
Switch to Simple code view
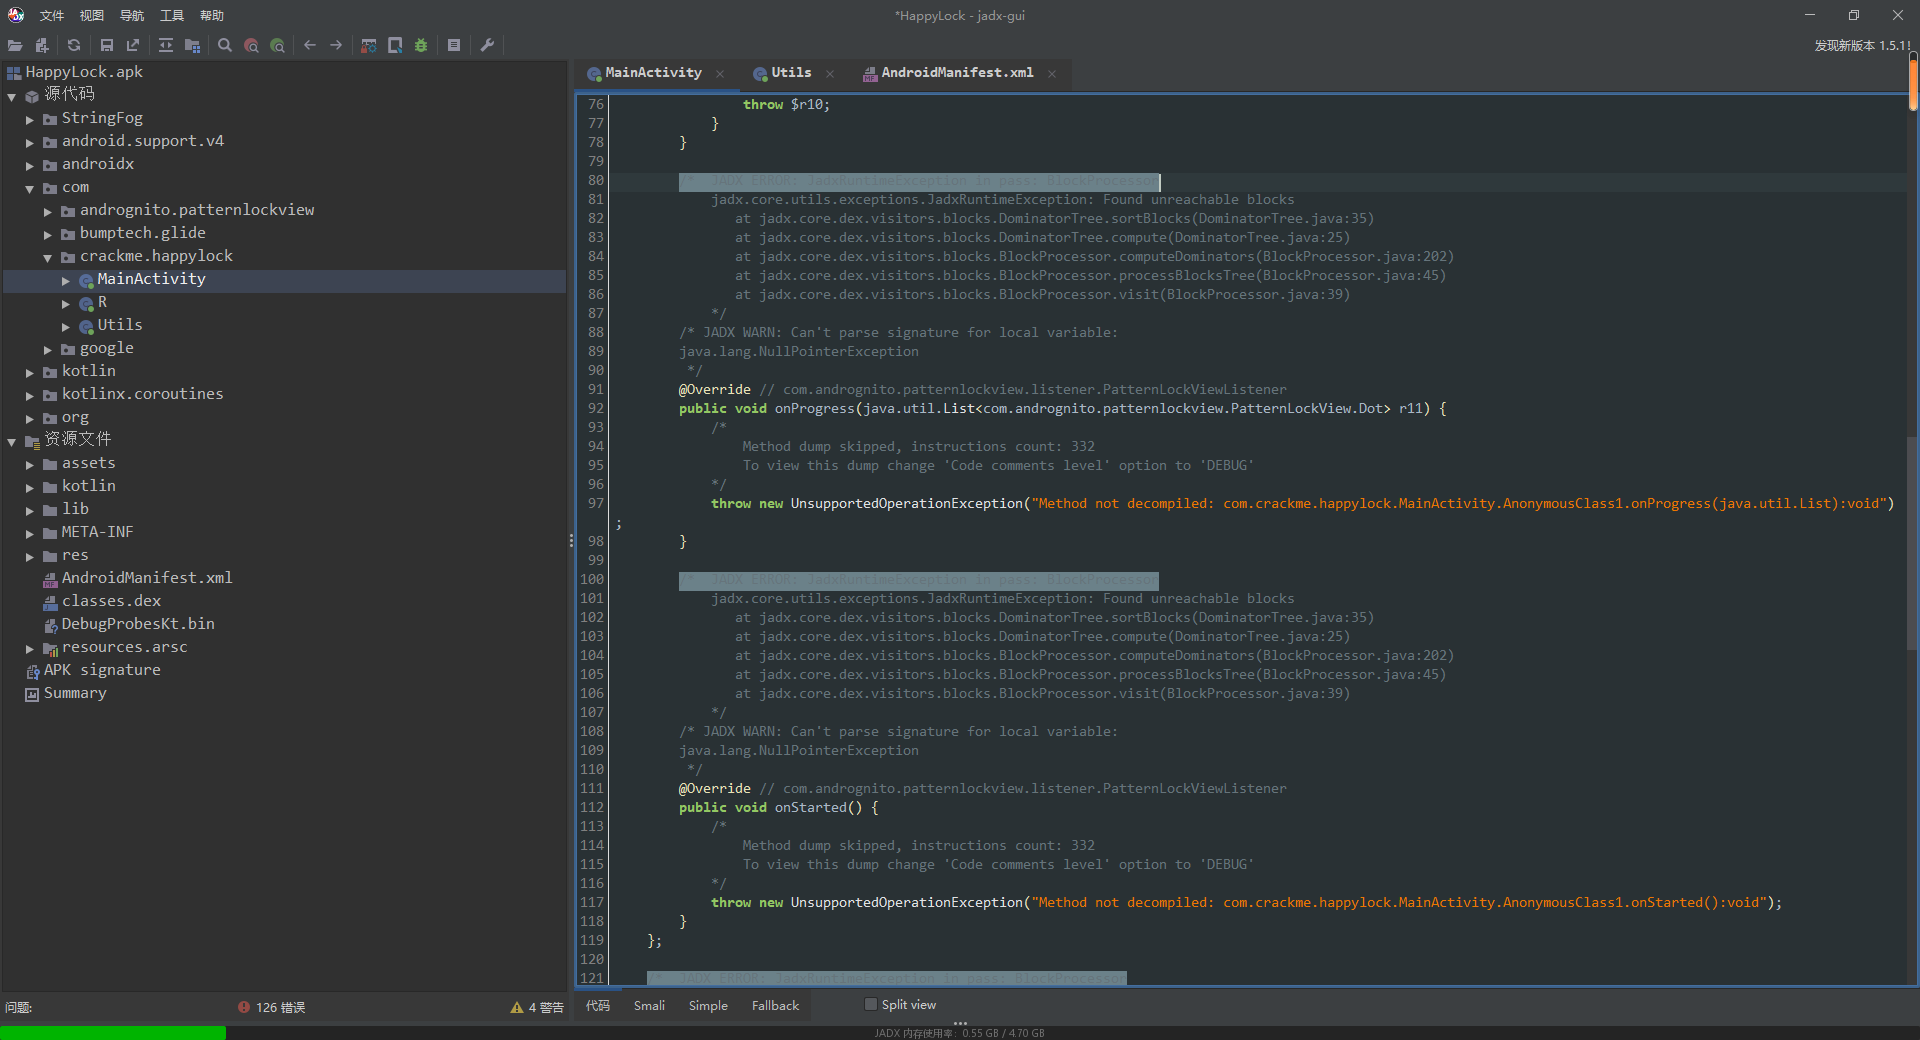(x=708, y=1006)
